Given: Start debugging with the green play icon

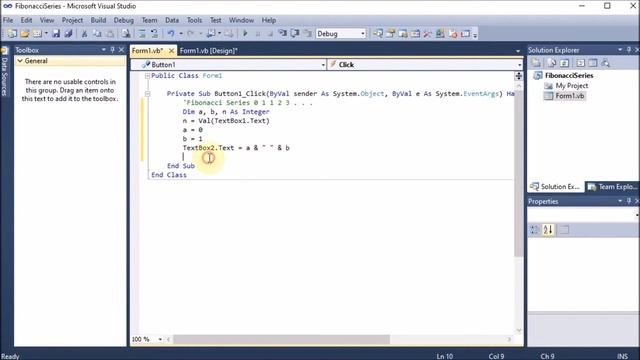Looking at the screenshot, I should tap(245, 34).
